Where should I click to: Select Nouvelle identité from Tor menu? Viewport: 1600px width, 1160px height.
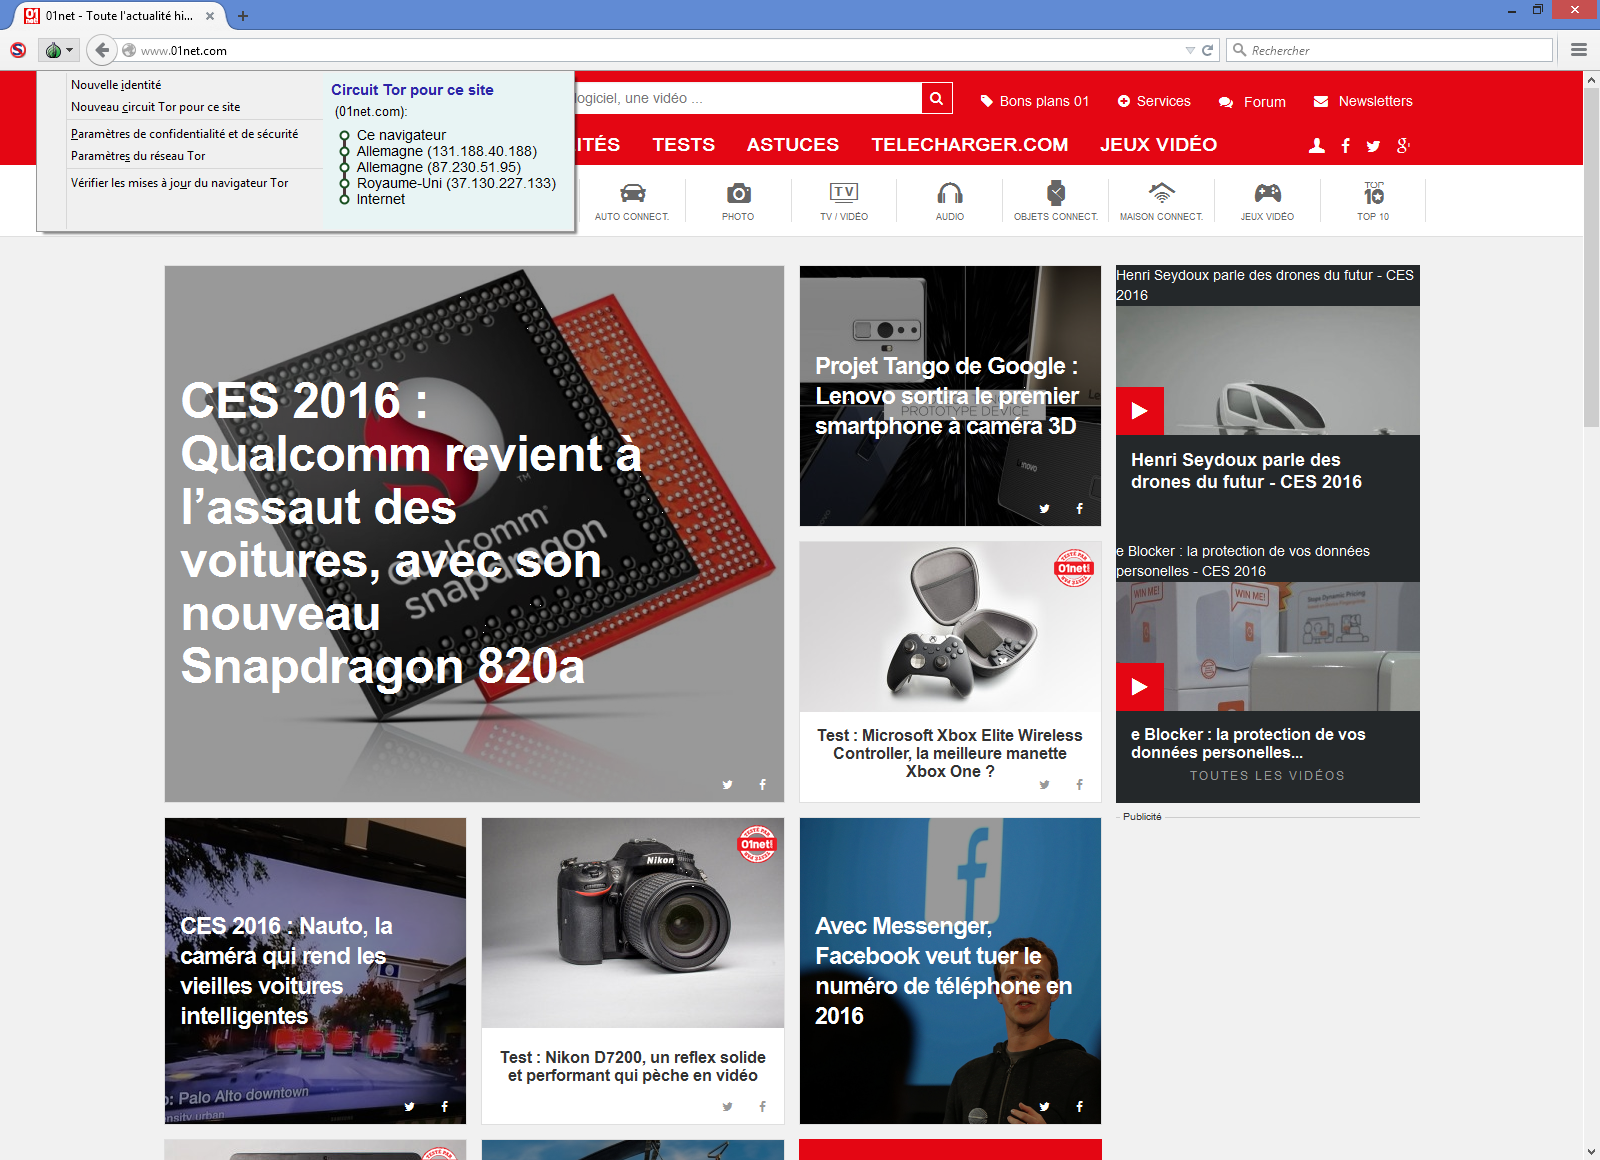tap(116, 85)
